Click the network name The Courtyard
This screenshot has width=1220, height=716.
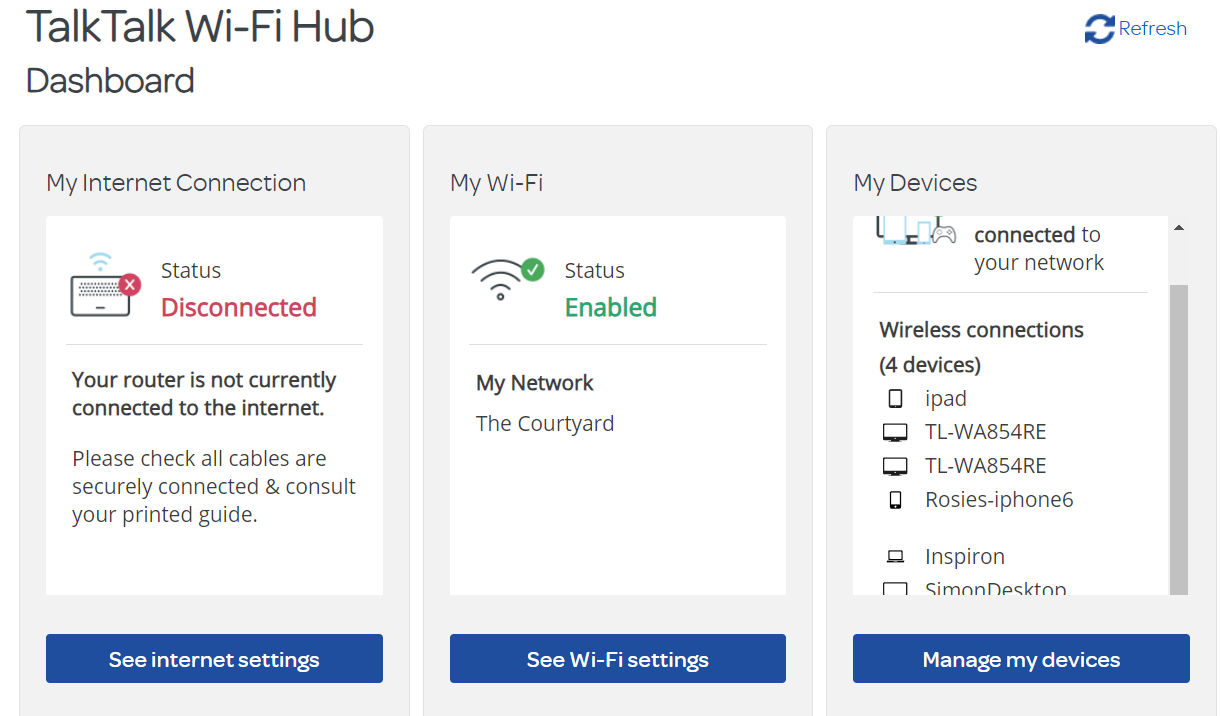[545, 423]
